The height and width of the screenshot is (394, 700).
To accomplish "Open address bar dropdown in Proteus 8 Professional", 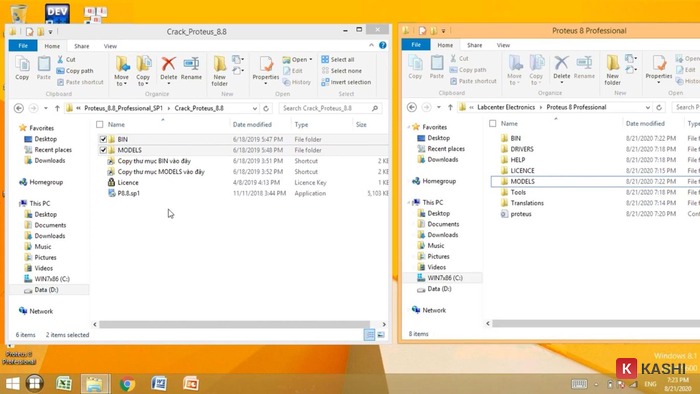I will [647, 108].
